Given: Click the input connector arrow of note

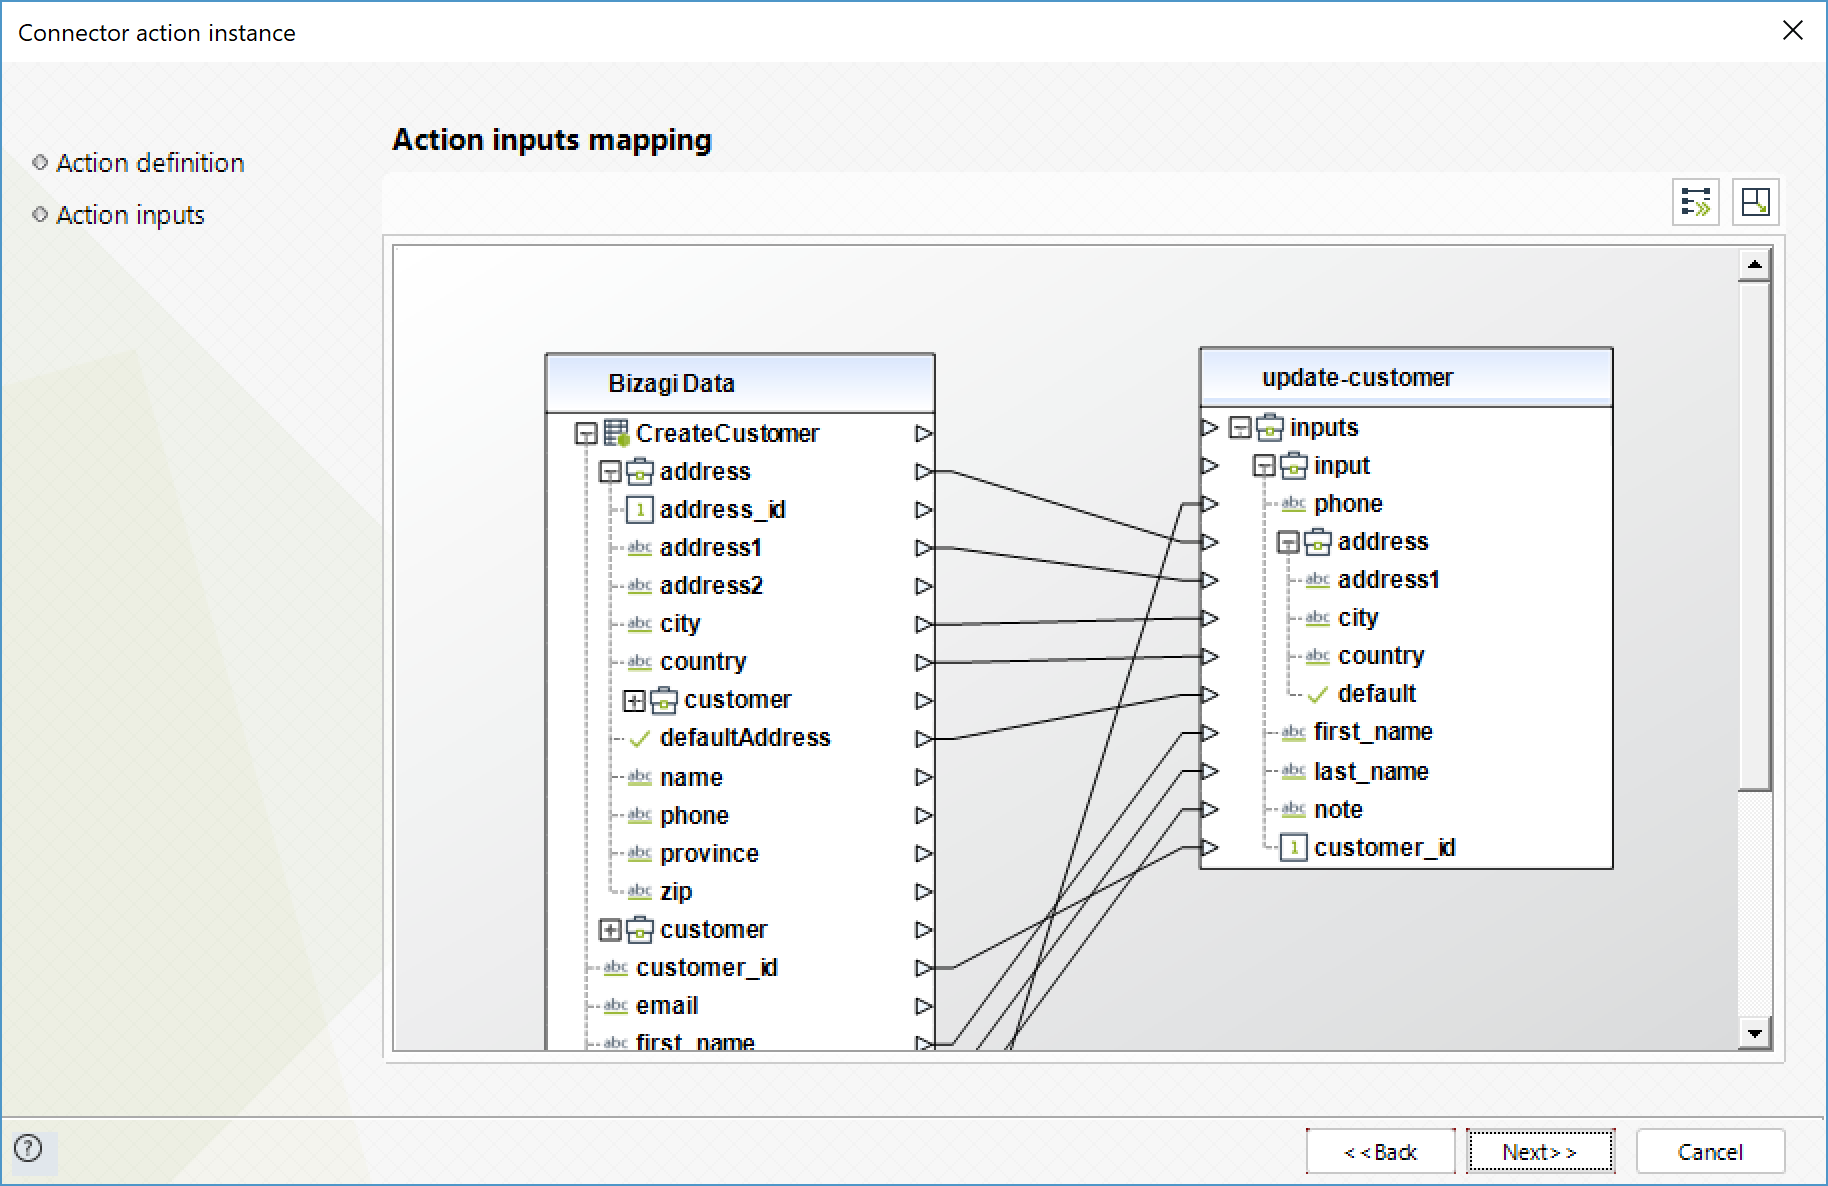Looking at the screenshot, I should pyautogui.click(x=1210, y=809).
